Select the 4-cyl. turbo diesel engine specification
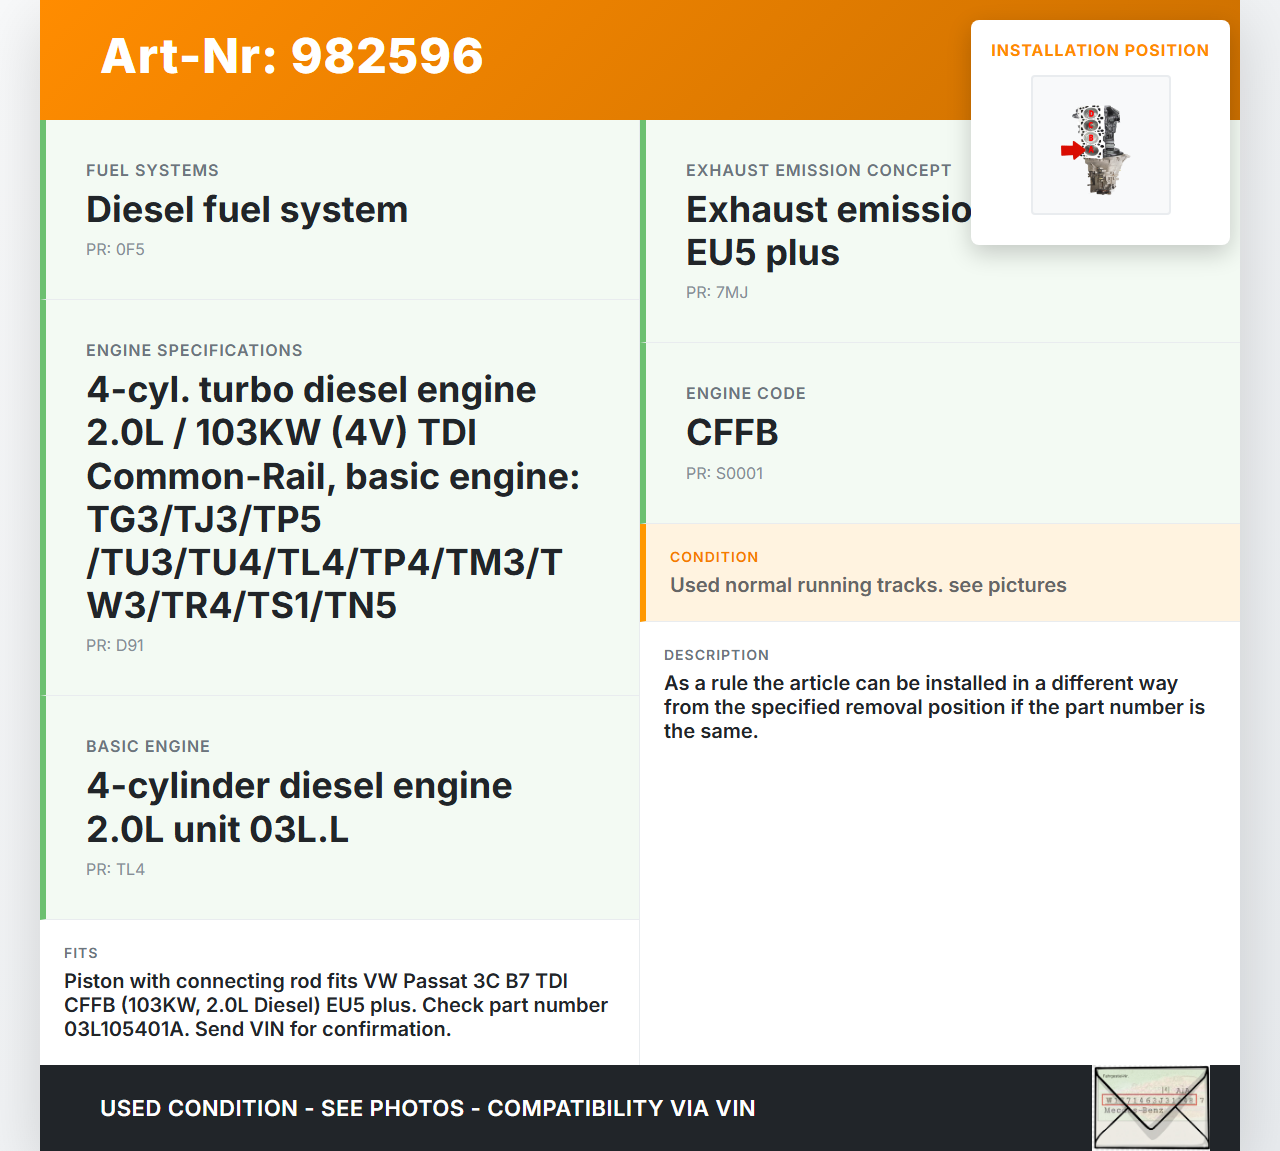1280x1151 pixels. (x=333, y=497)
